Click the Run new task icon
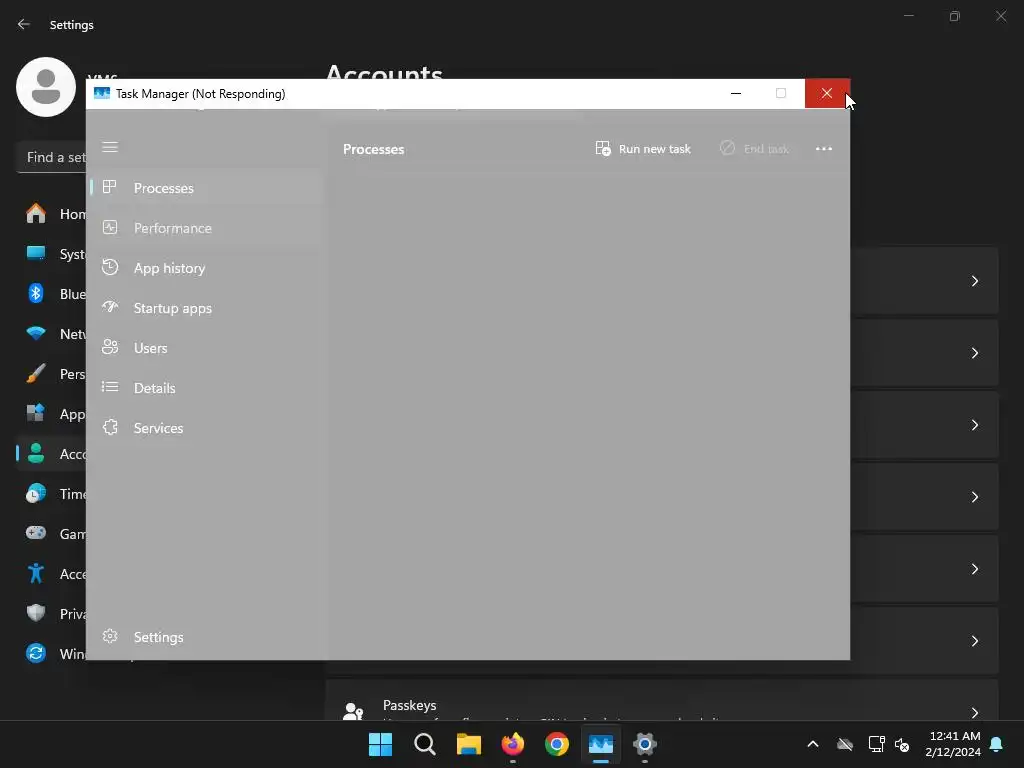 [x=603, y=149]
